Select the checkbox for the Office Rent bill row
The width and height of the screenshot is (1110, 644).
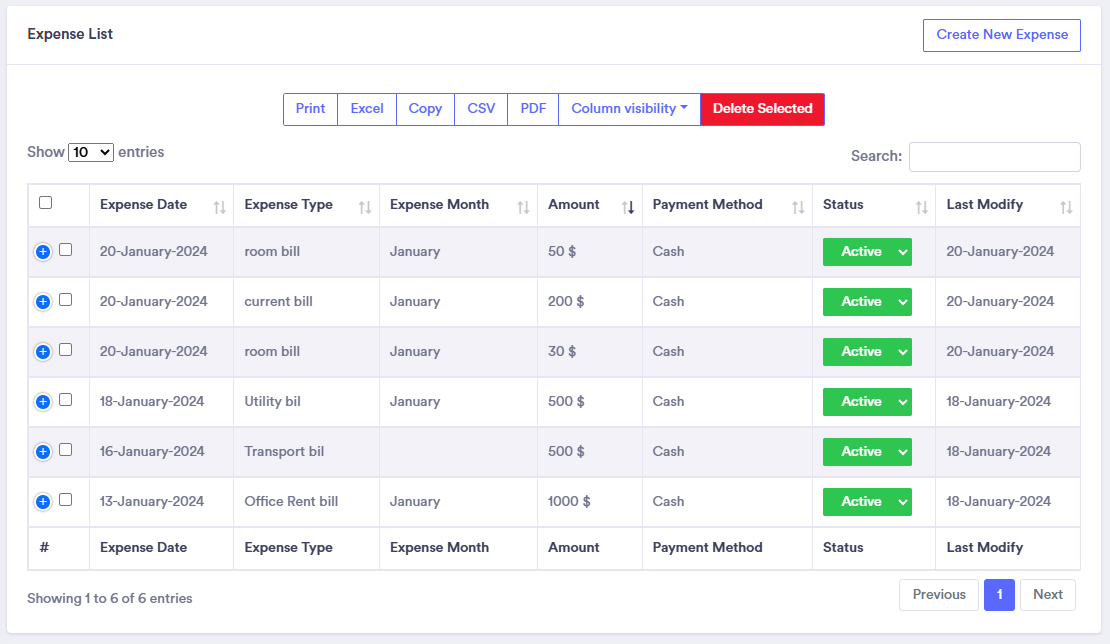65,500
